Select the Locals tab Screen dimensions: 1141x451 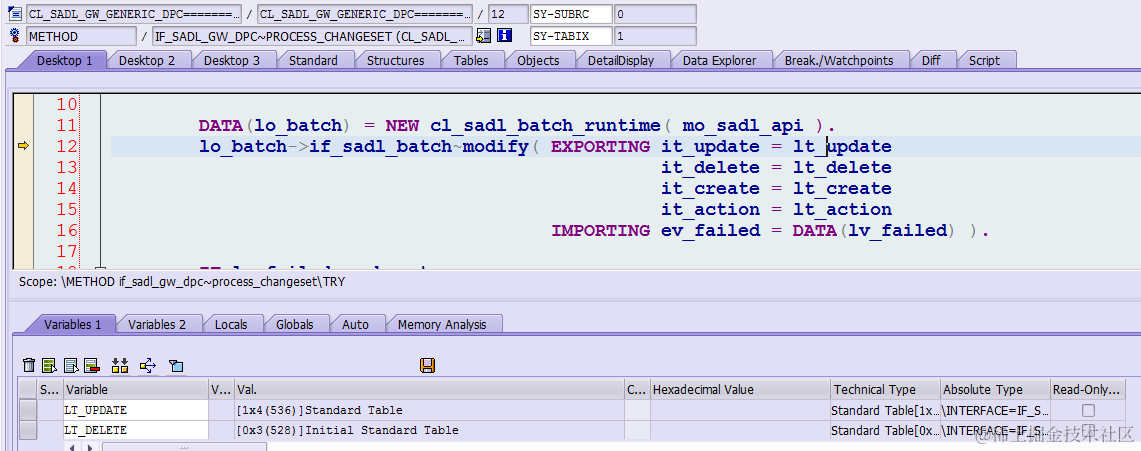231,324
